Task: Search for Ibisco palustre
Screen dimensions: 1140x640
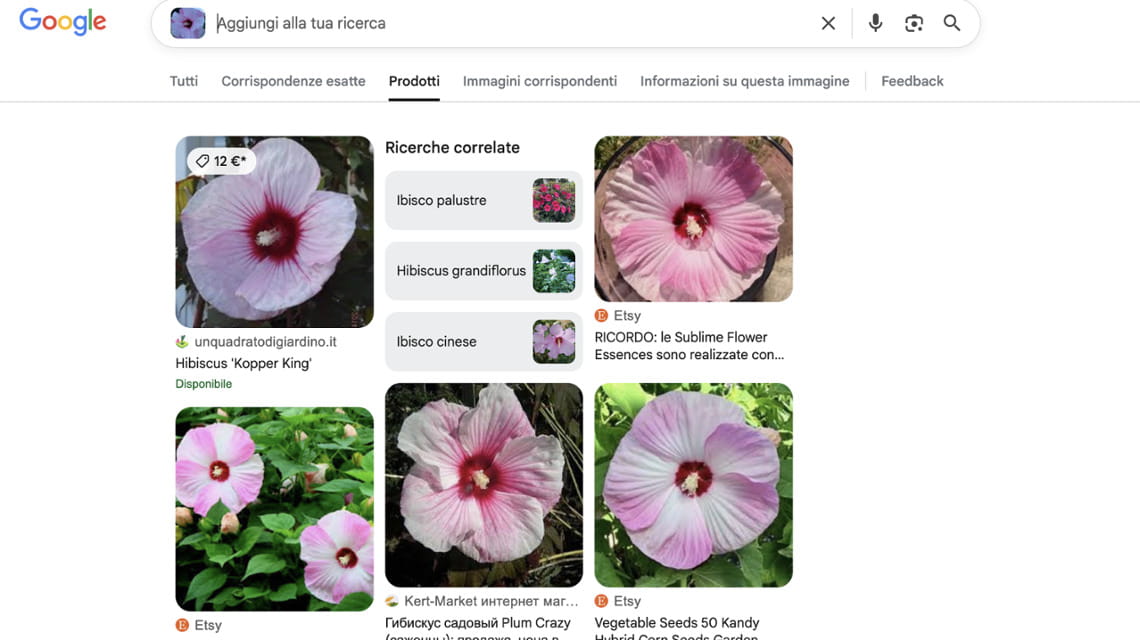Action: pyautogui.click(x=483, y=200)
